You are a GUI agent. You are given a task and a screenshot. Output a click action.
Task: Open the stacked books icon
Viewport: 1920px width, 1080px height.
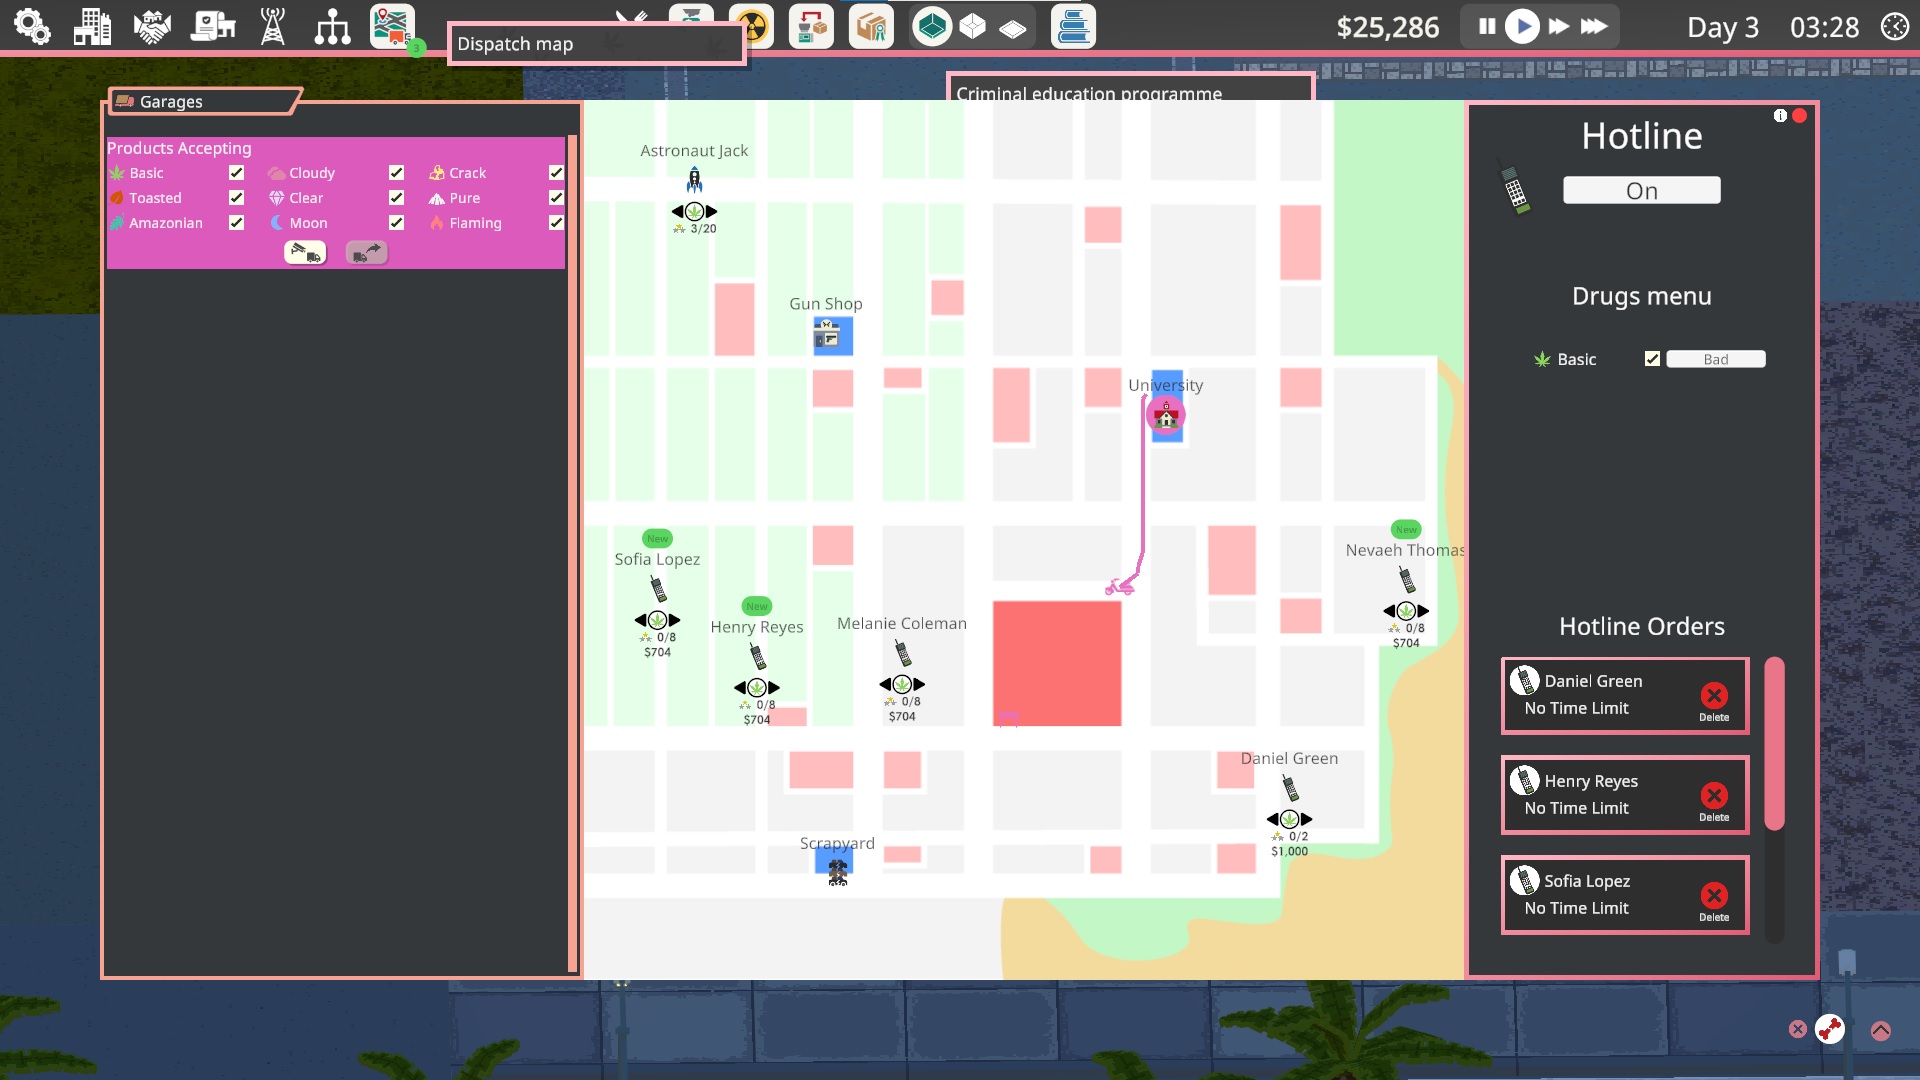point(1073,27)
